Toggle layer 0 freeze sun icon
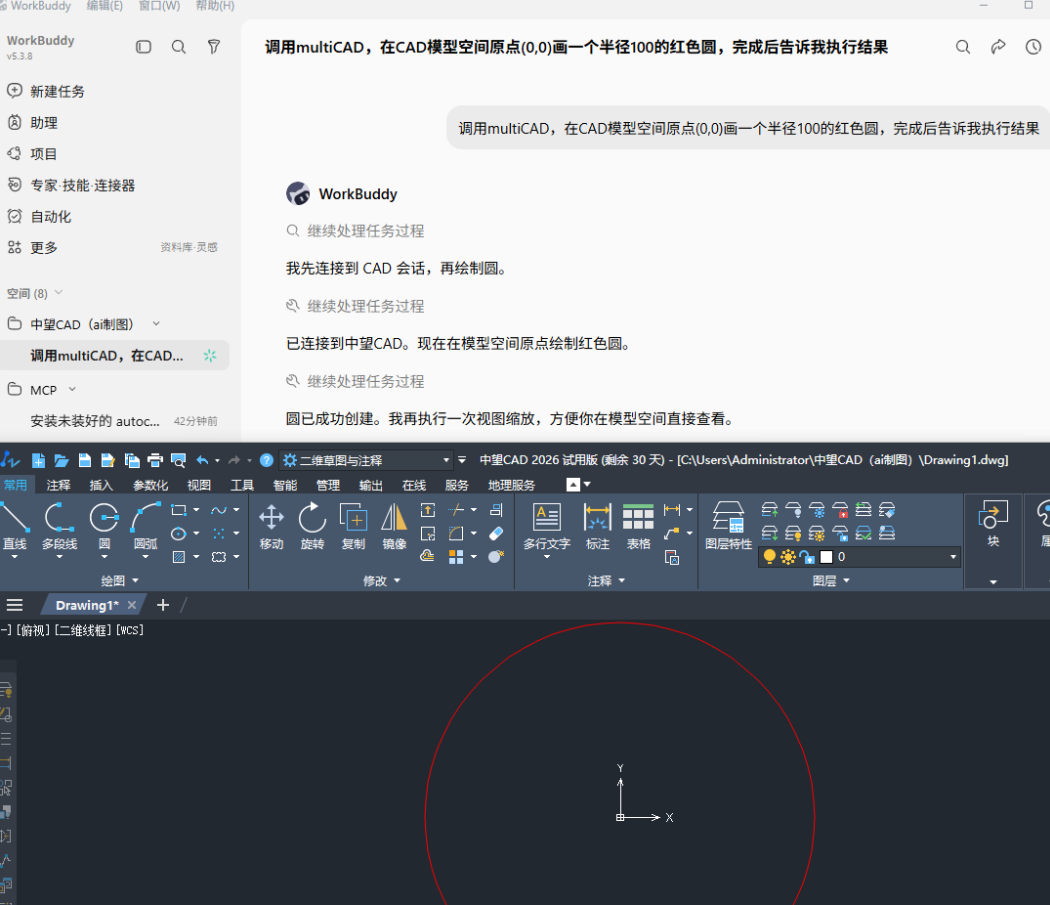 coord(788,557)
